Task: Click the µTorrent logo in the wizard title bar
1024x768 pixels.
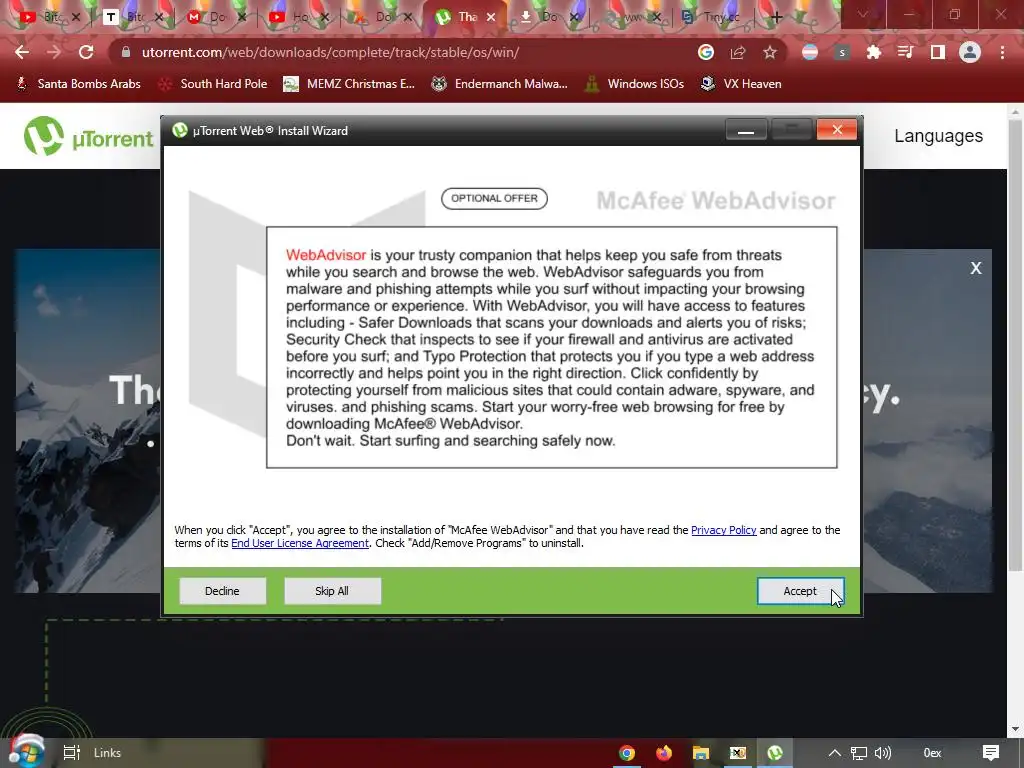Action: pos(180,131)
